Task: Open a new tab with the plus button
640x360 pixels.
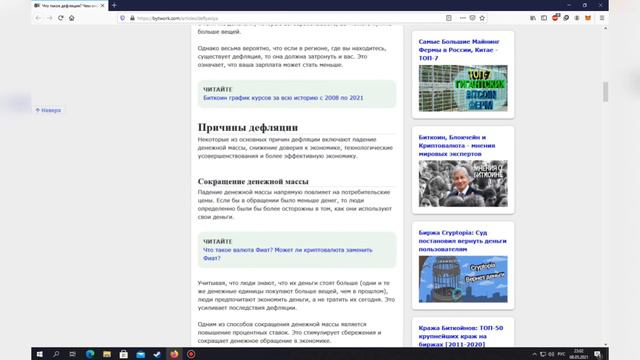Action: [x=114, y=5]
